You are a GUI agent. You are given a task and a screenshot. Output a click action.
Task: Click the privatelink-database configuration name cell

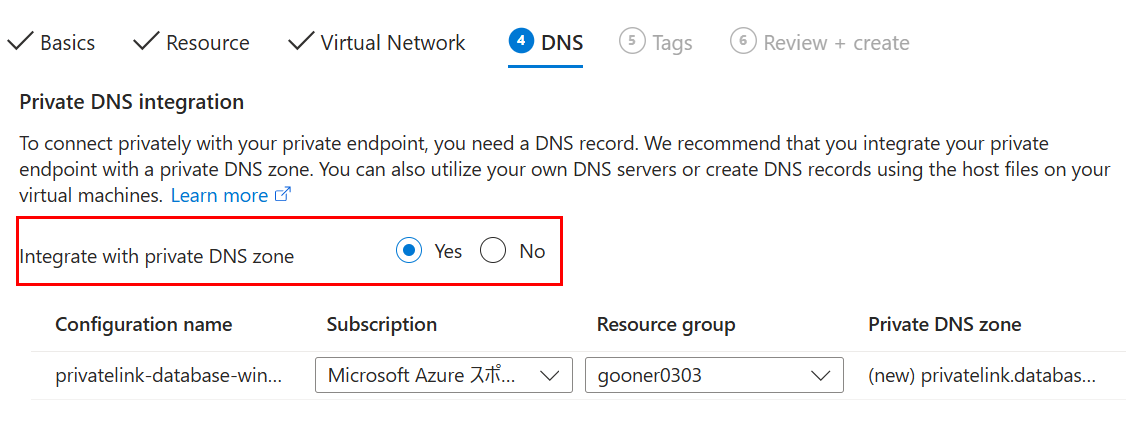[x=168, y=376]
